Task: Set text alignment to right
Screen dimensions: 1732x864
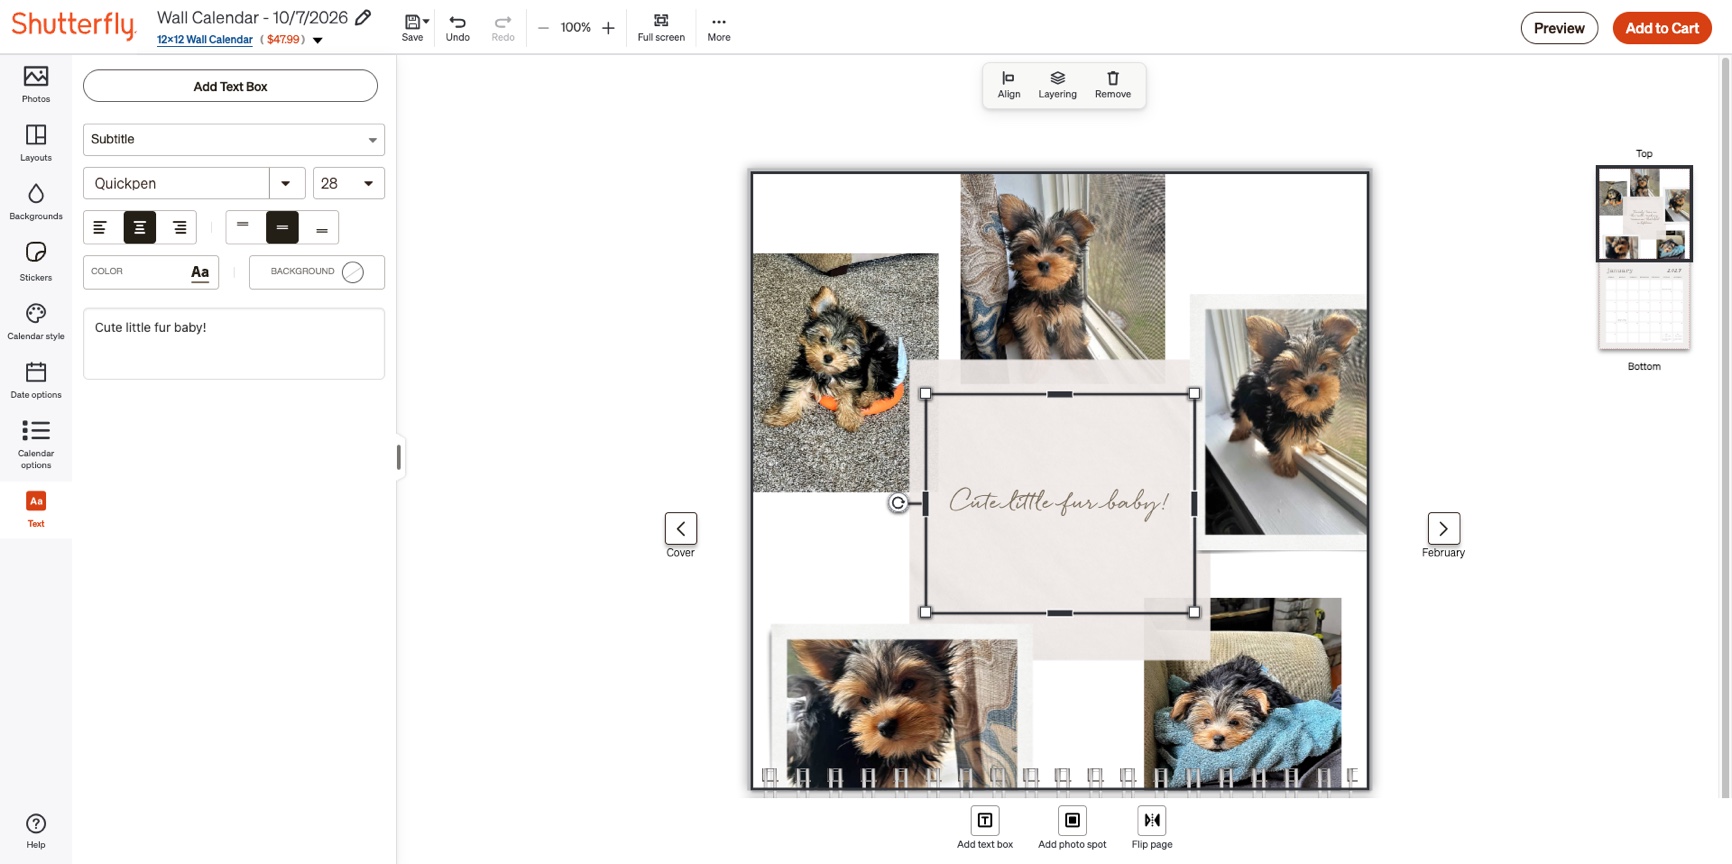Action: coord(180,228)
